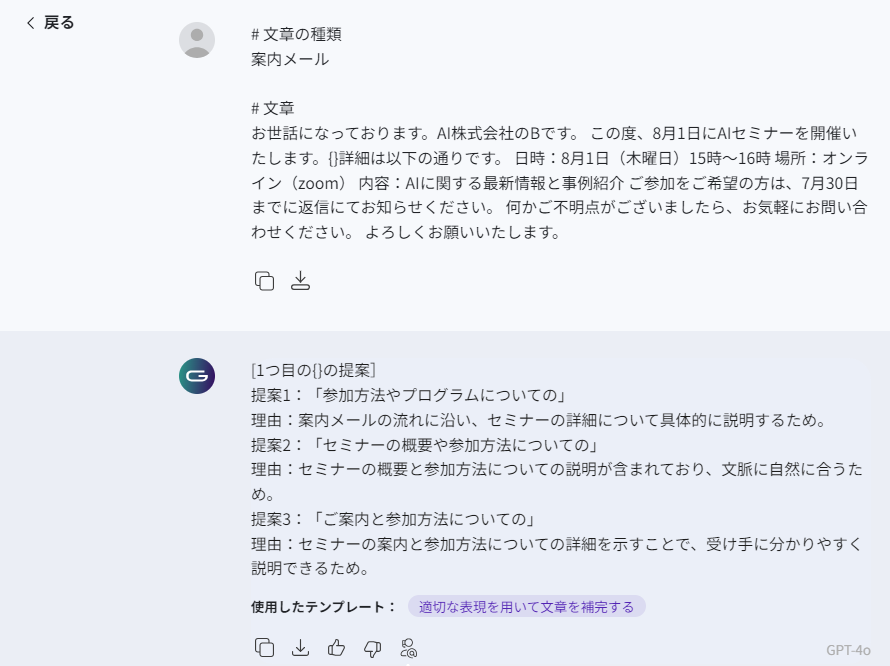The height and width of the screenshot is (666, 890).
Task: Download the user's prompt message
Action: click(x=300, y=281)
